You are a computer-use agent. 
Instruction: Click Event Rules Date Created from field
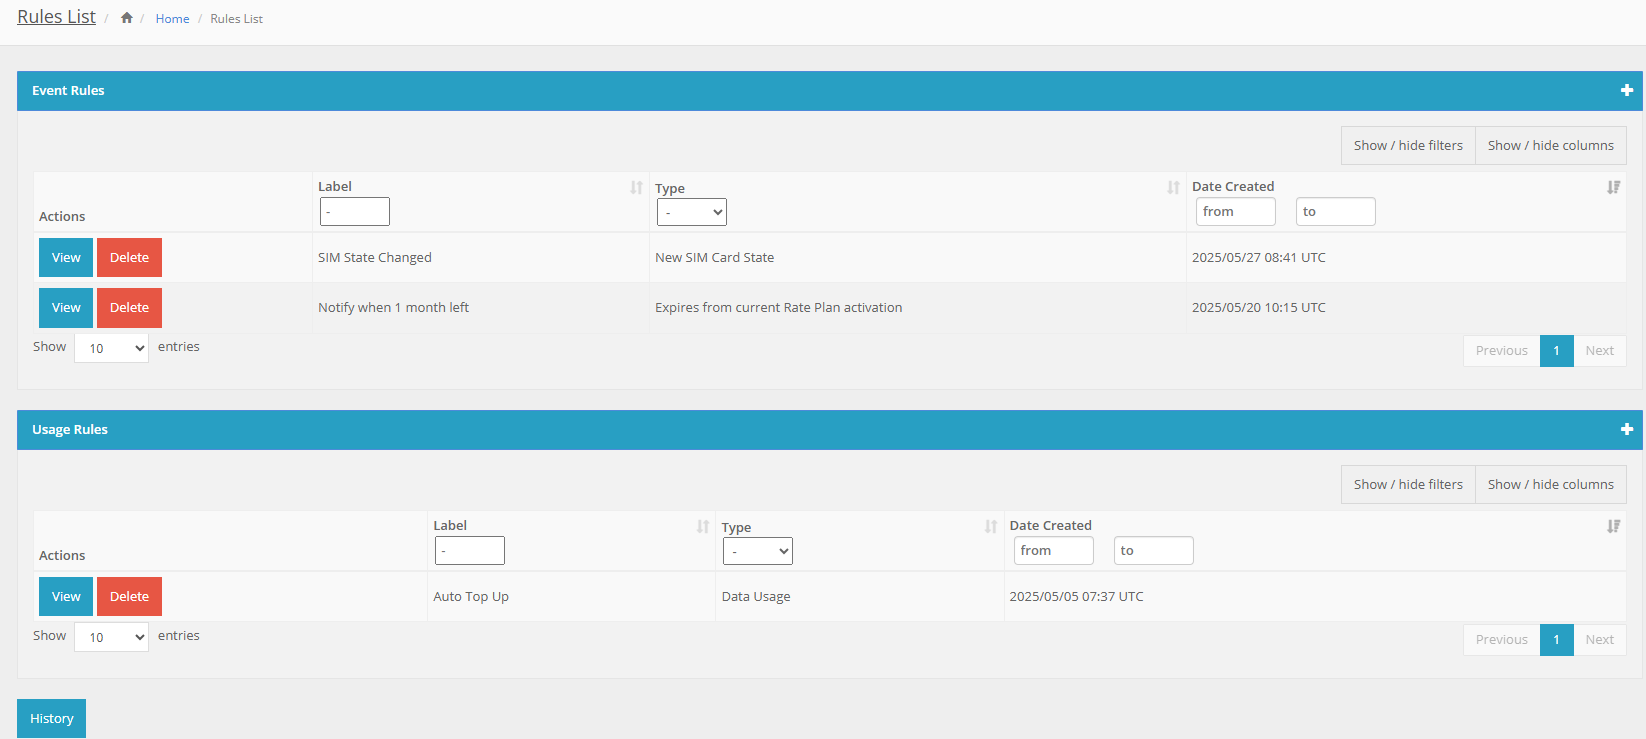(x=1235, y=212)
